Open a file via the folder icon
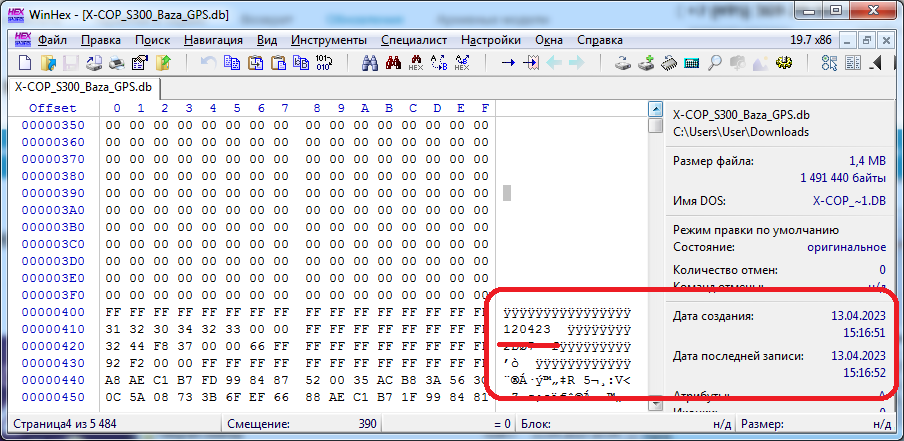Image resolution: width=904 pixels, height=441 pixels. [x=47, y=63]
